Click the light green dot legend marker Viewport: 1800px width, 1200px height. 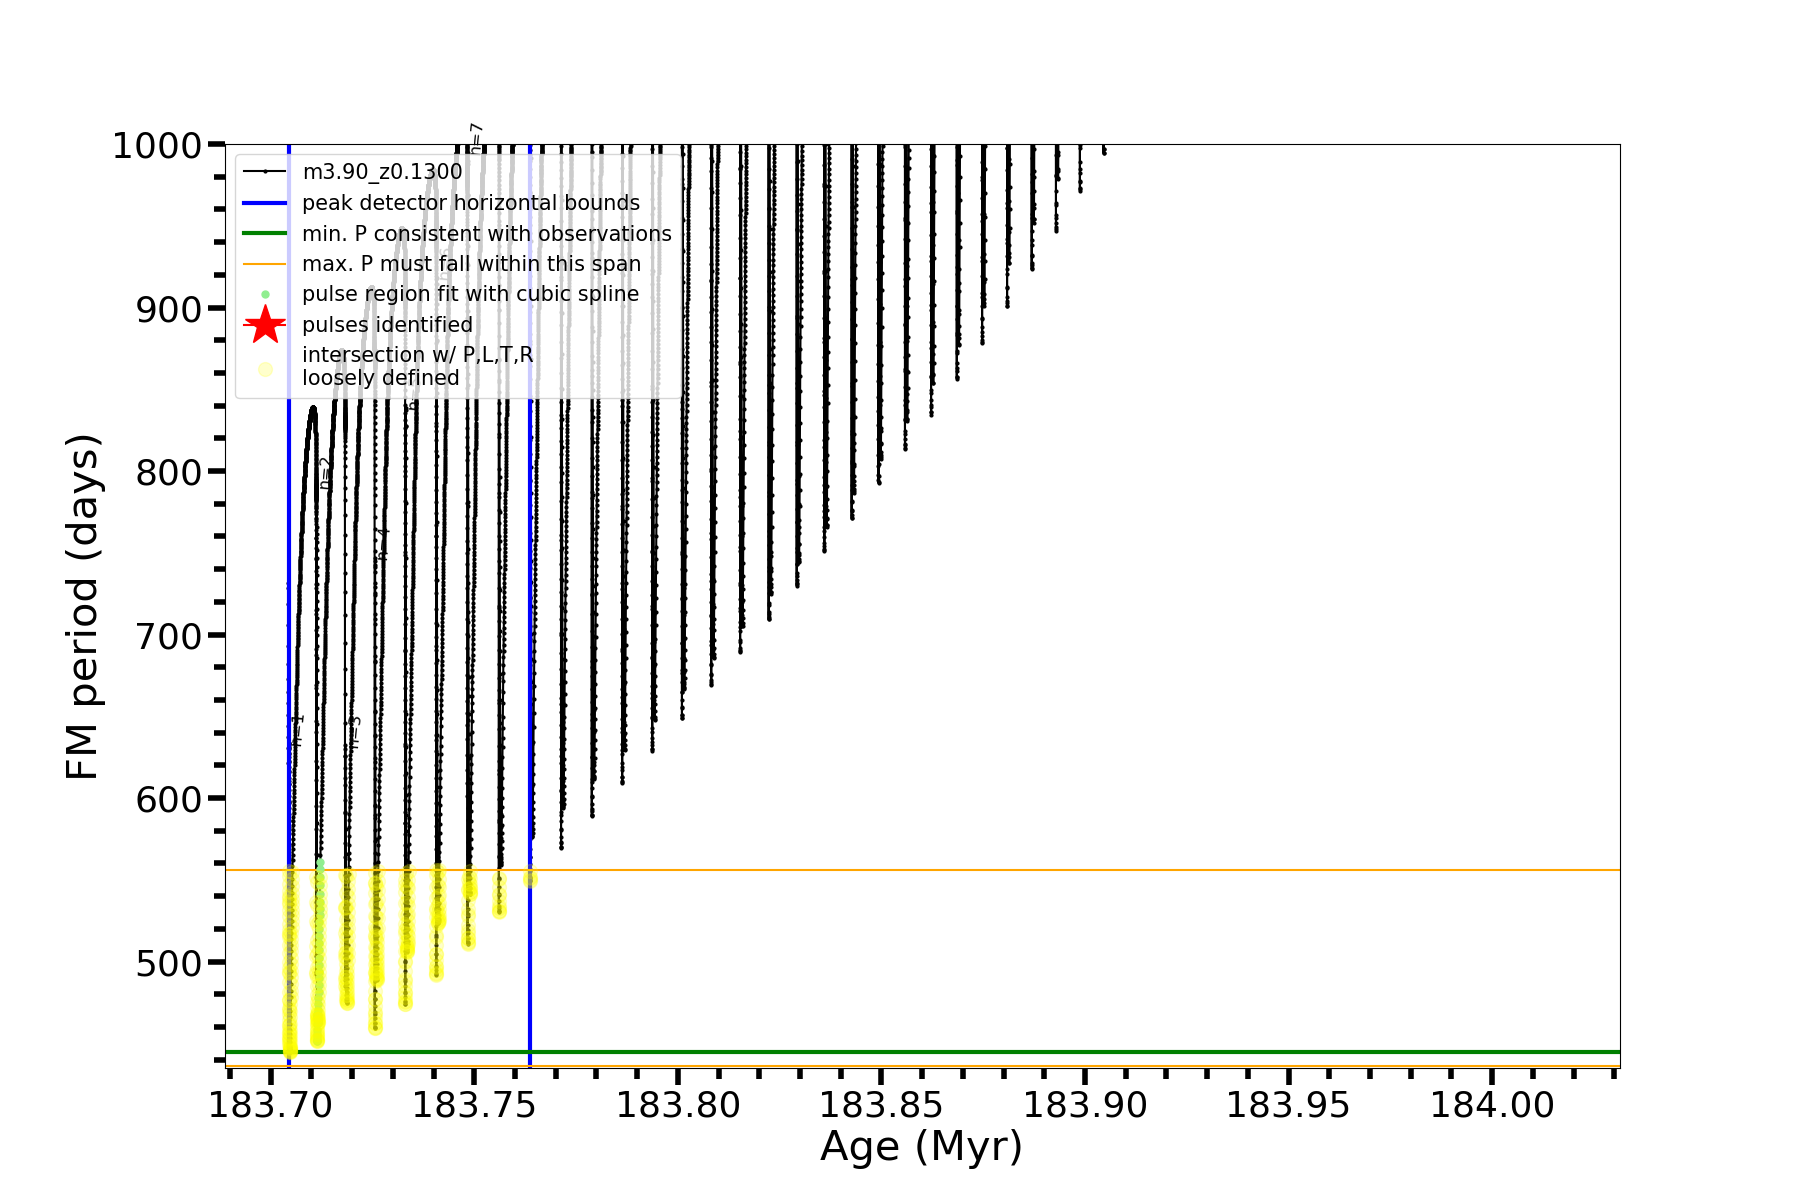tap(265, 295)
